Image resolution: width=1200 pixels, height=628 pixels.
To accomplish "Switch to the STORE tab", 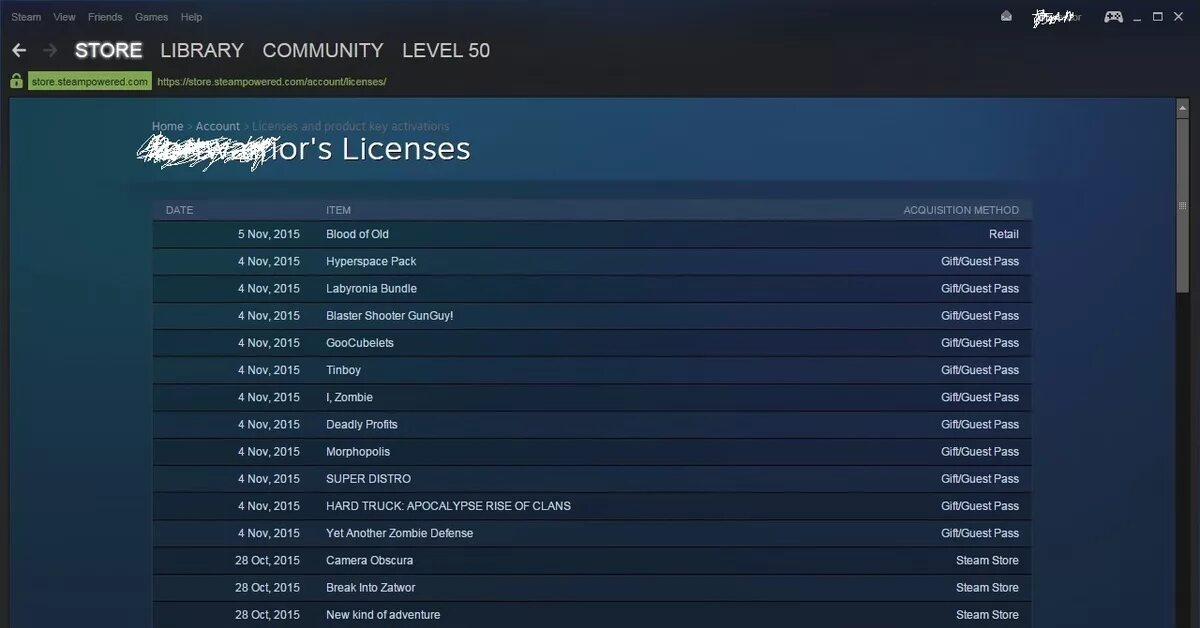I will [109, 50].
